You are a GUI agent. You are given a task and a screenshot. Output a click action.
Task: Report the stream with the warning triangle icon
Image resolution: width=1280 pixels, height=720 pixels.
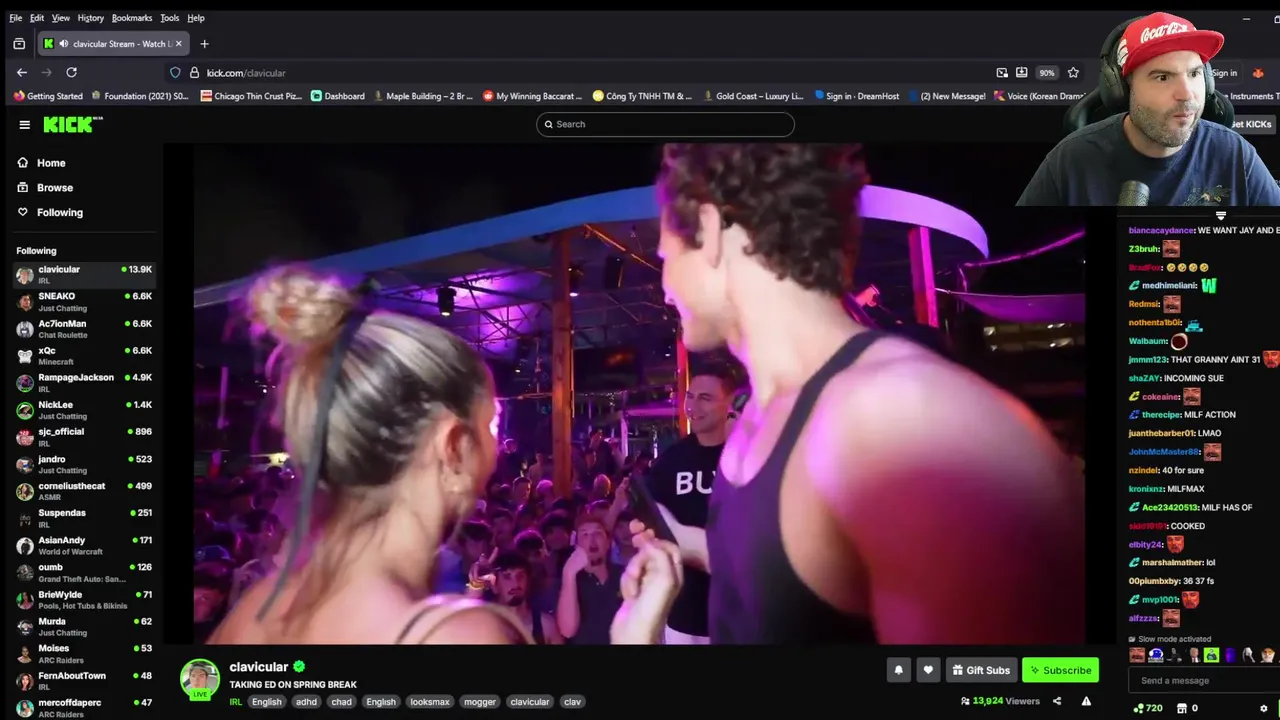[1086, 701]
